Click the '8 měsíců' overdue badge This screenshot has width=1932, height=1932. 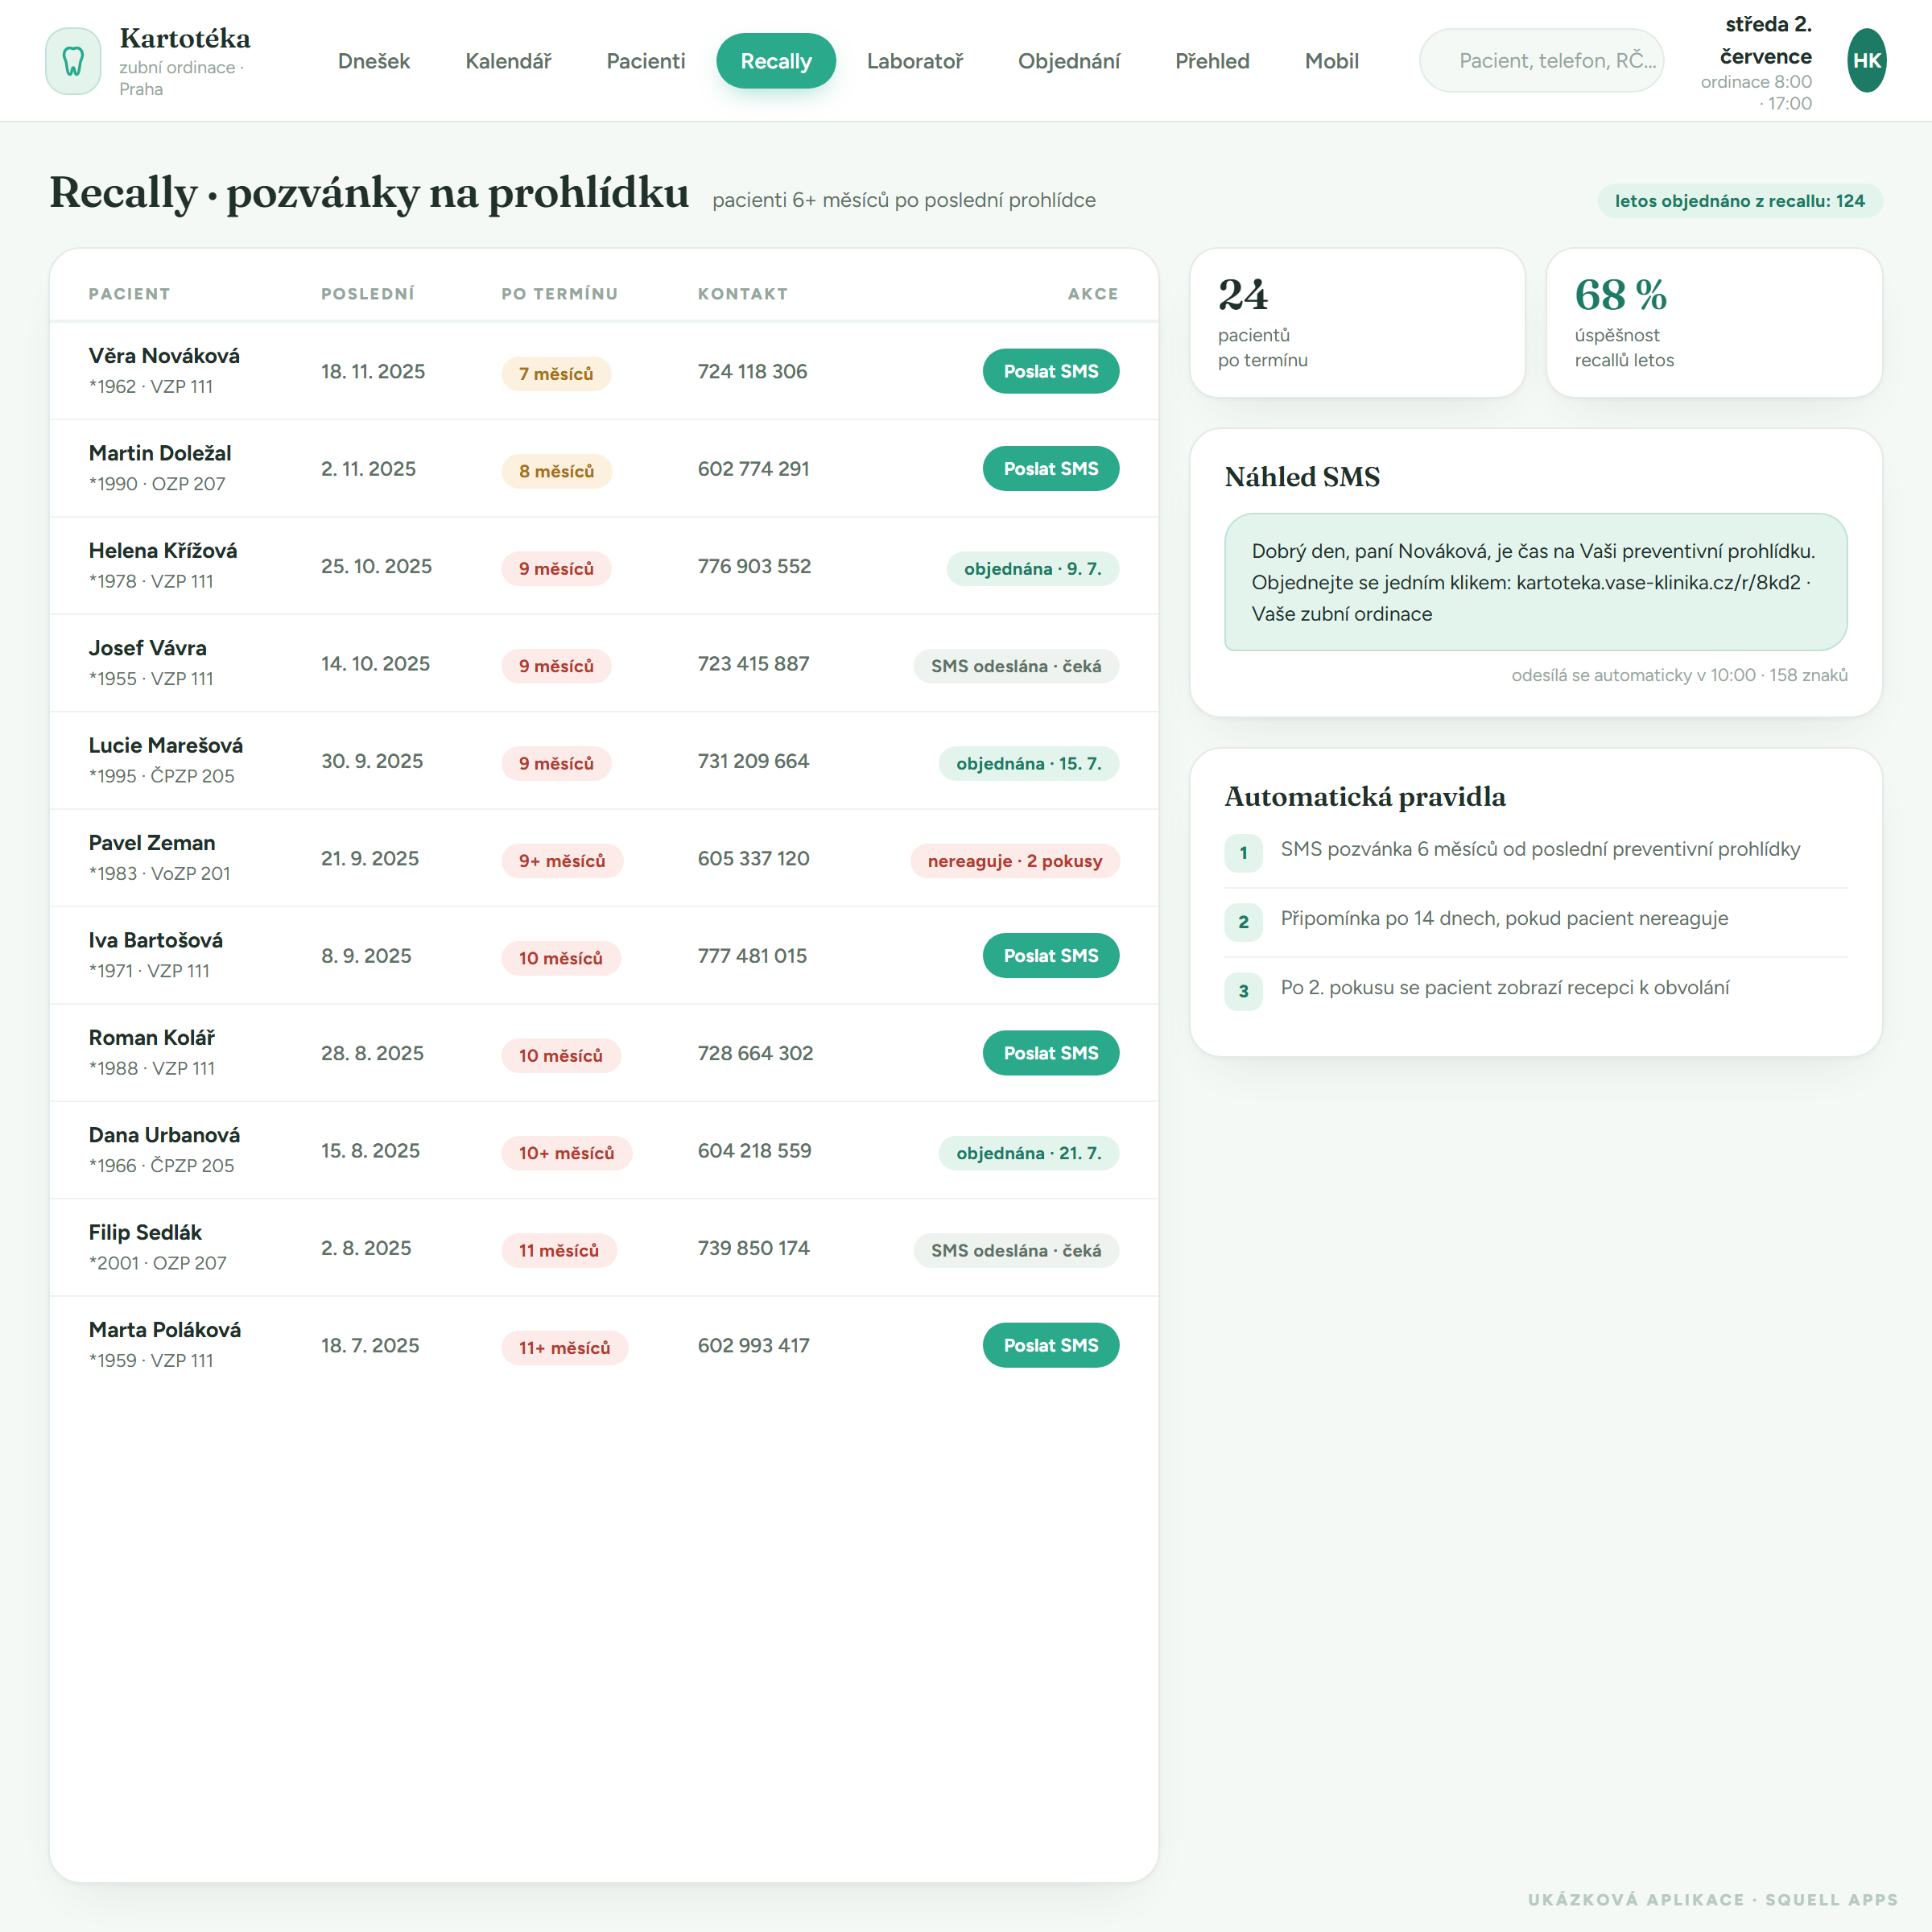click(556, 471)
